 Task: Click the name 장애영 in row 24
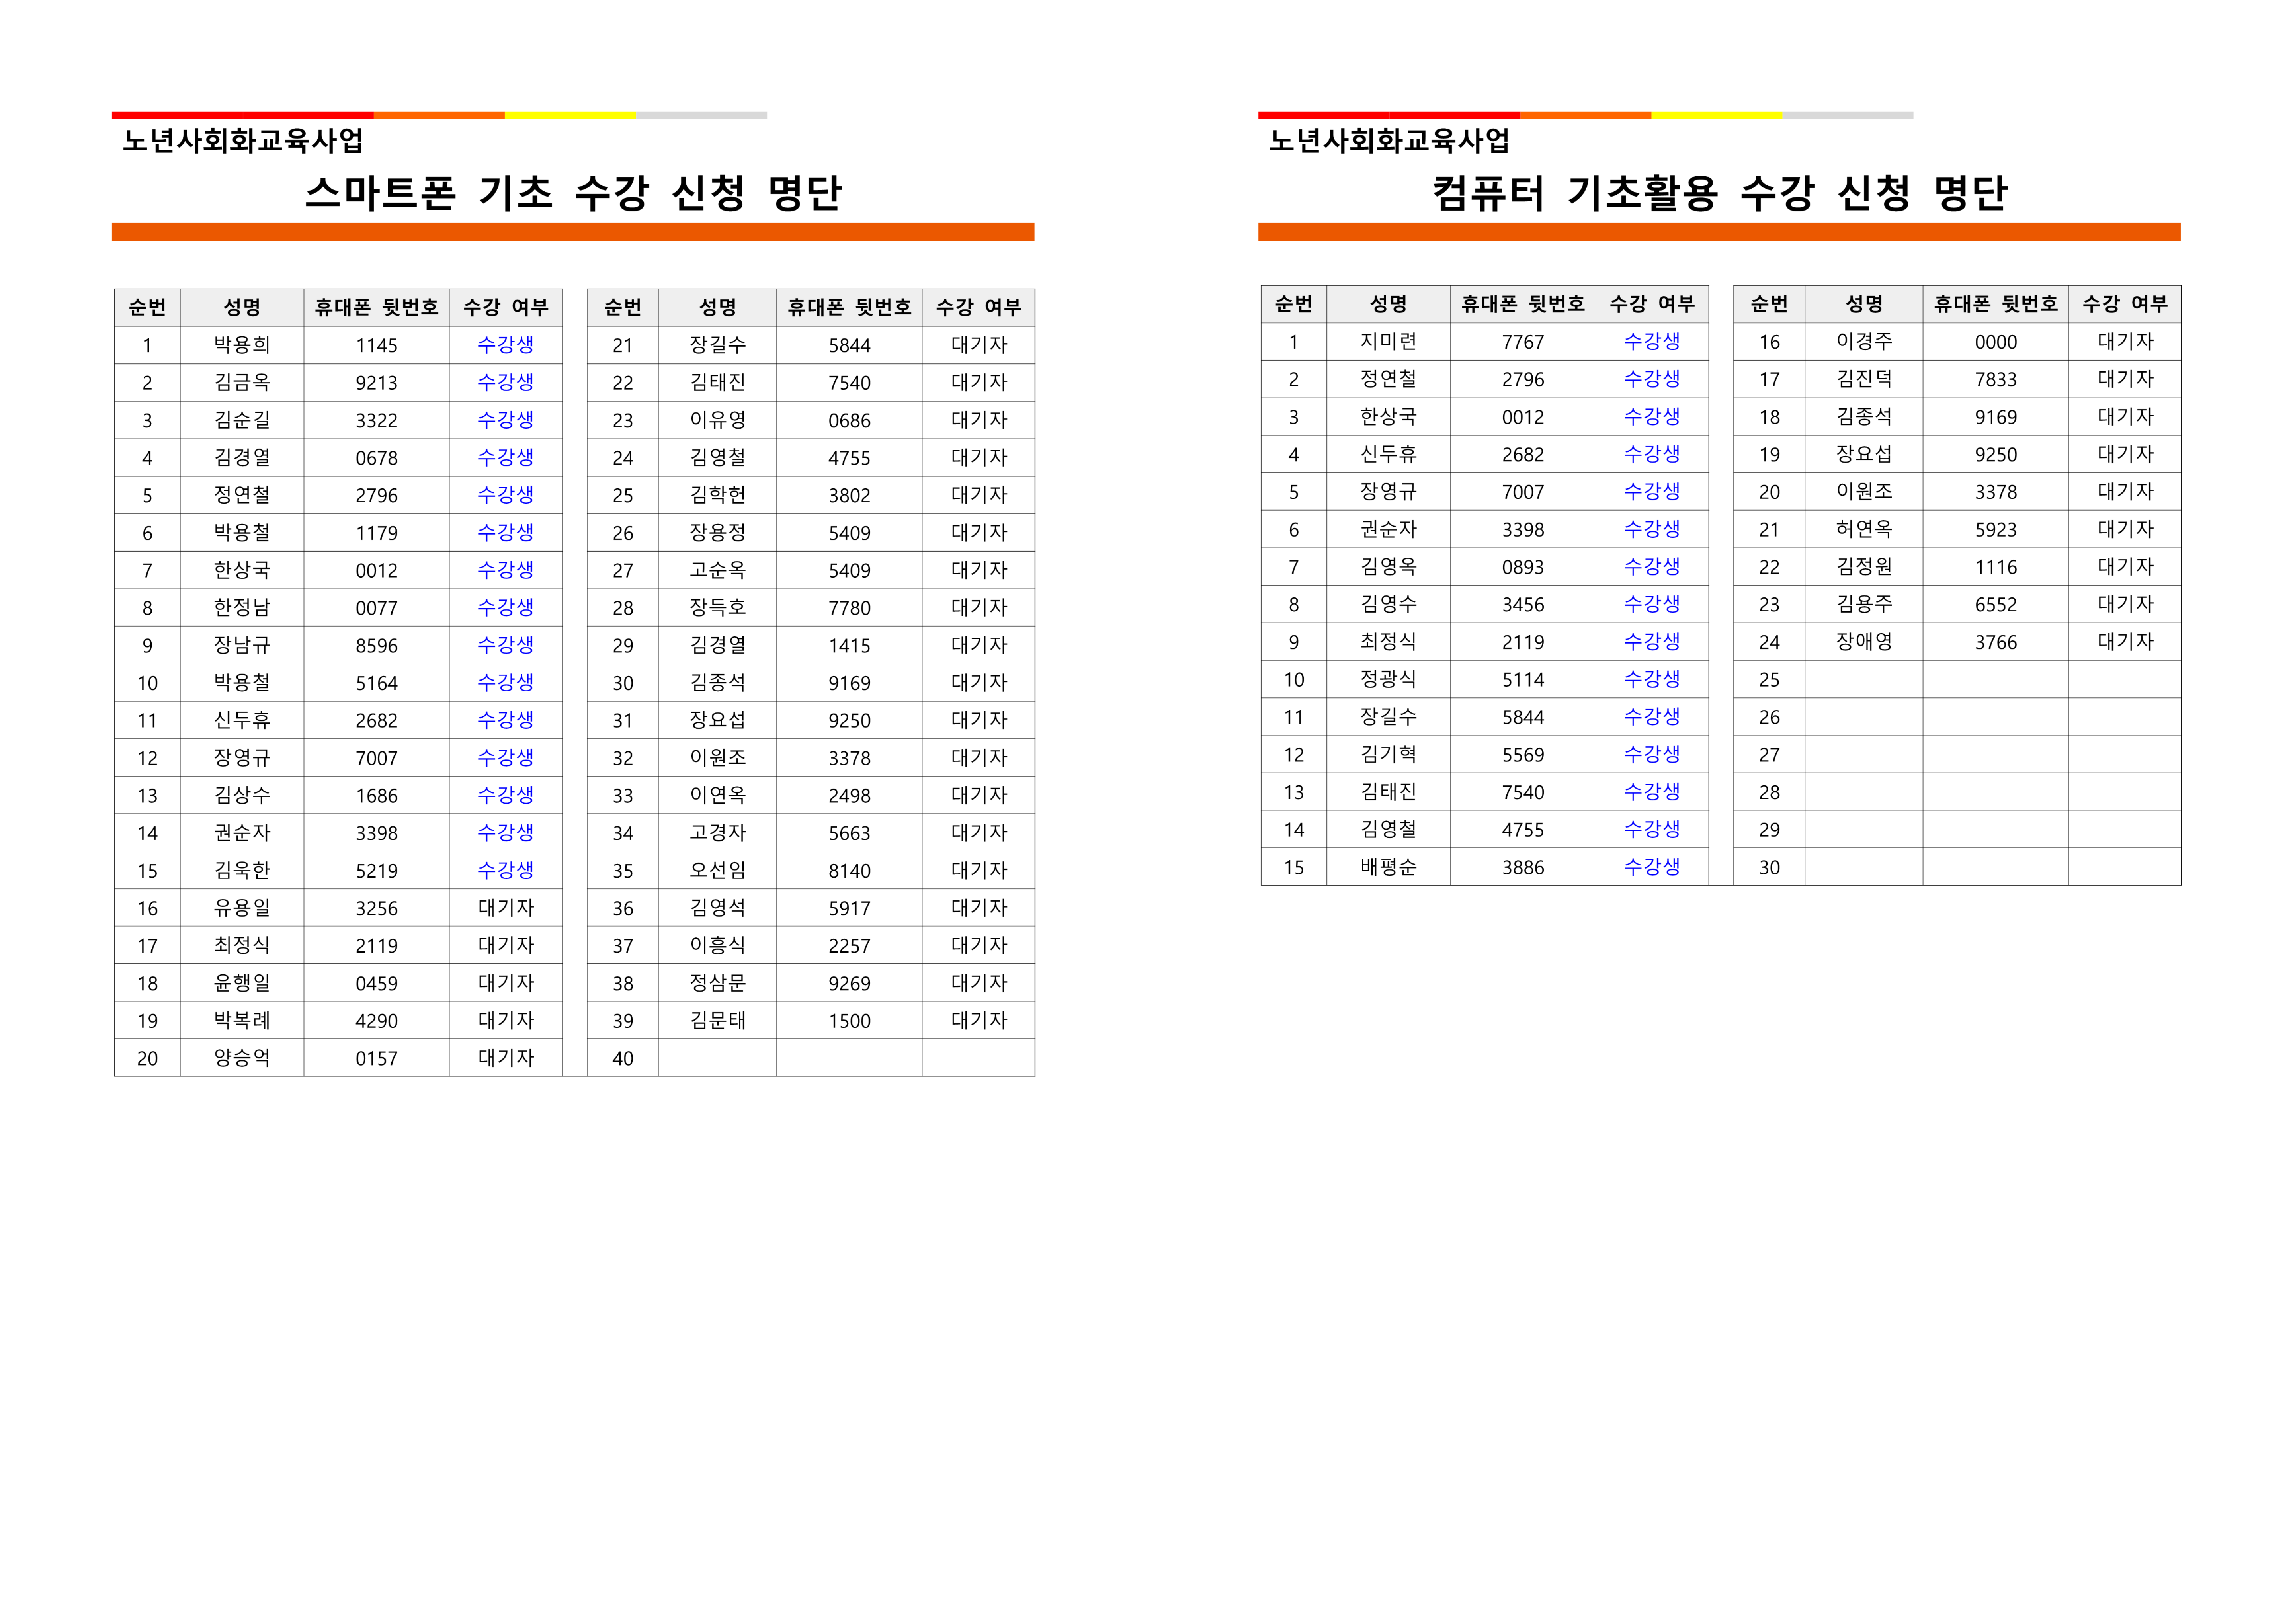tap(1863, 642)
